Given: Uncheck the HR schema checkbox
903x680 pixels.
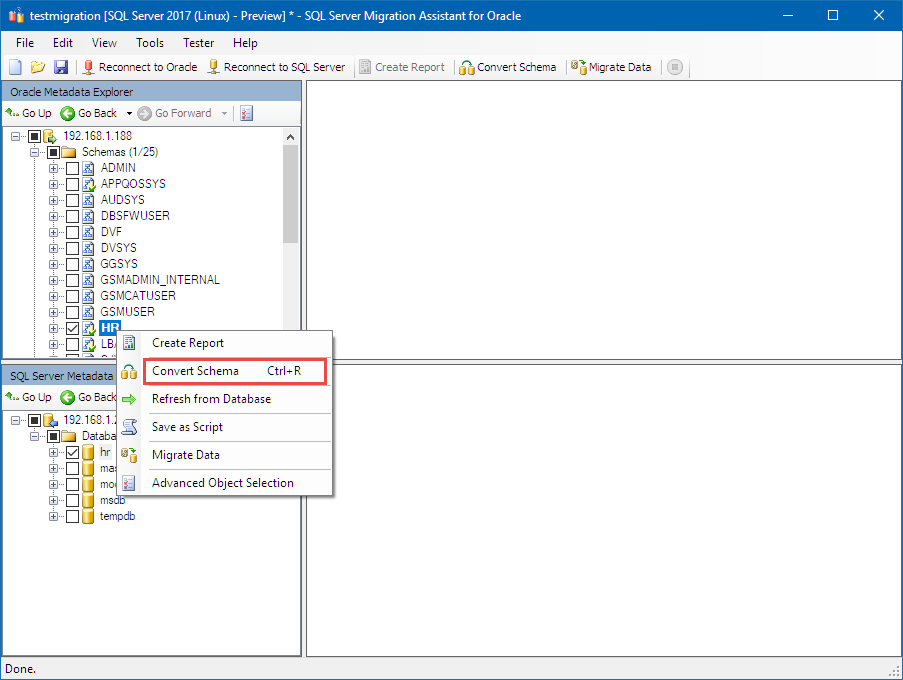Looking at the screenshot, I should pos(72,327).
